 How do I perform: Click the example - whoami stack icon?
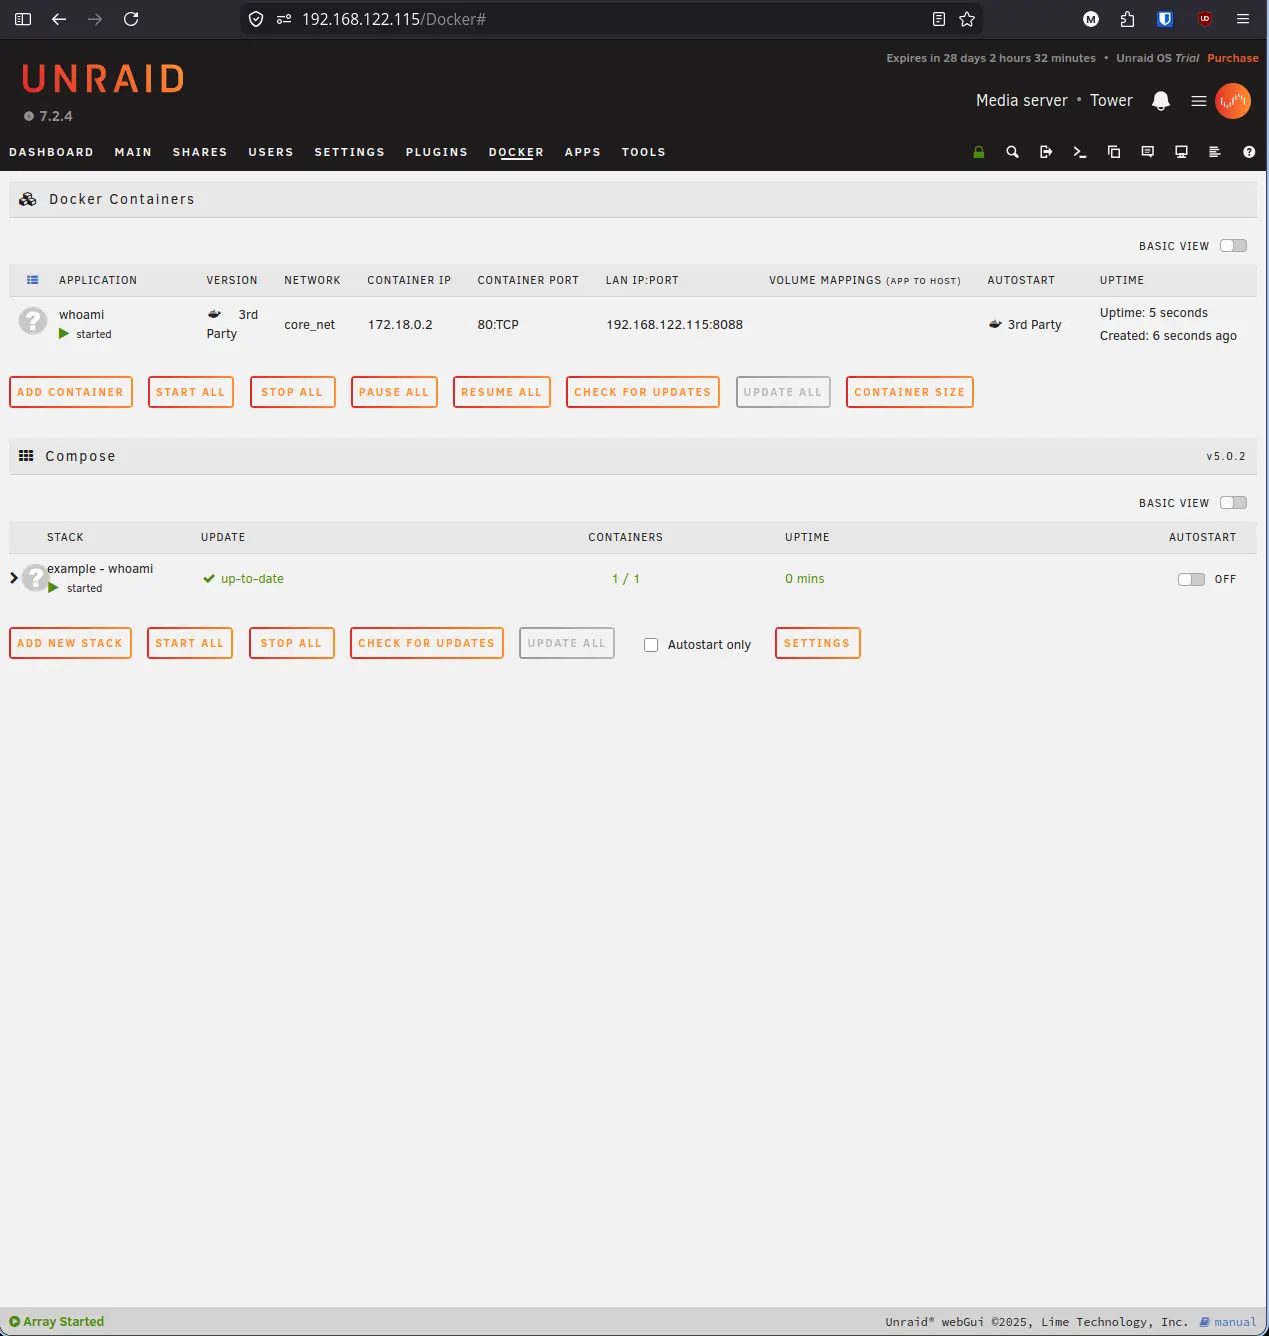35,577
